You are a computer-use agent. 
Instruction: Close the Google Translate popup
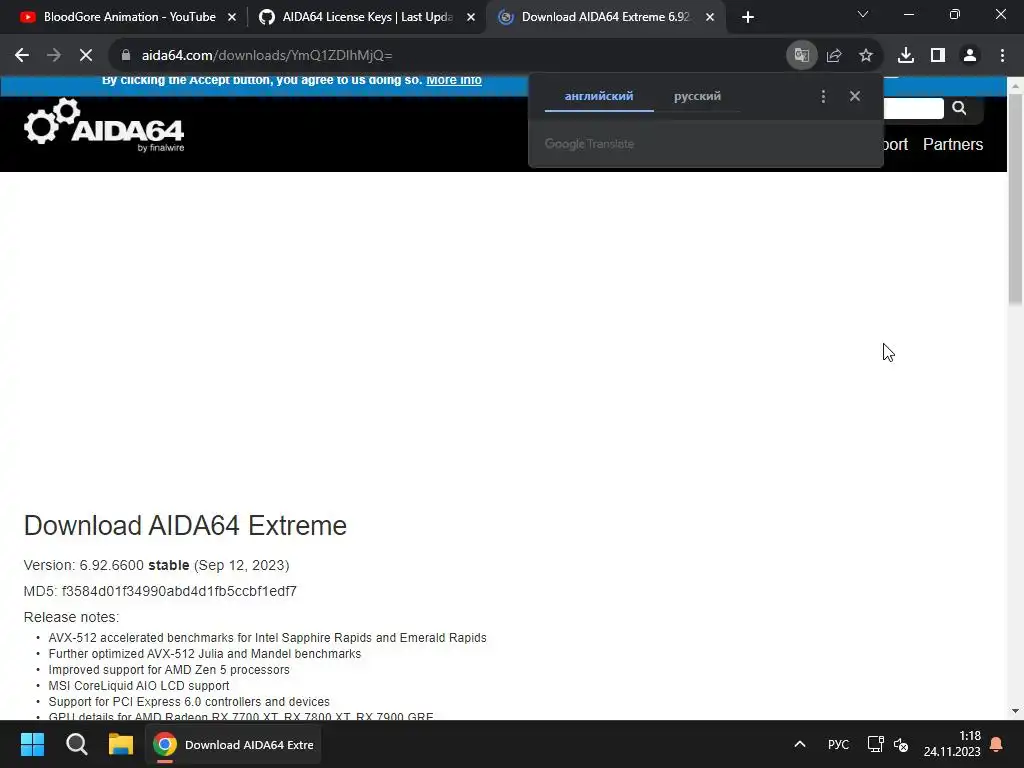coord(855,96)
